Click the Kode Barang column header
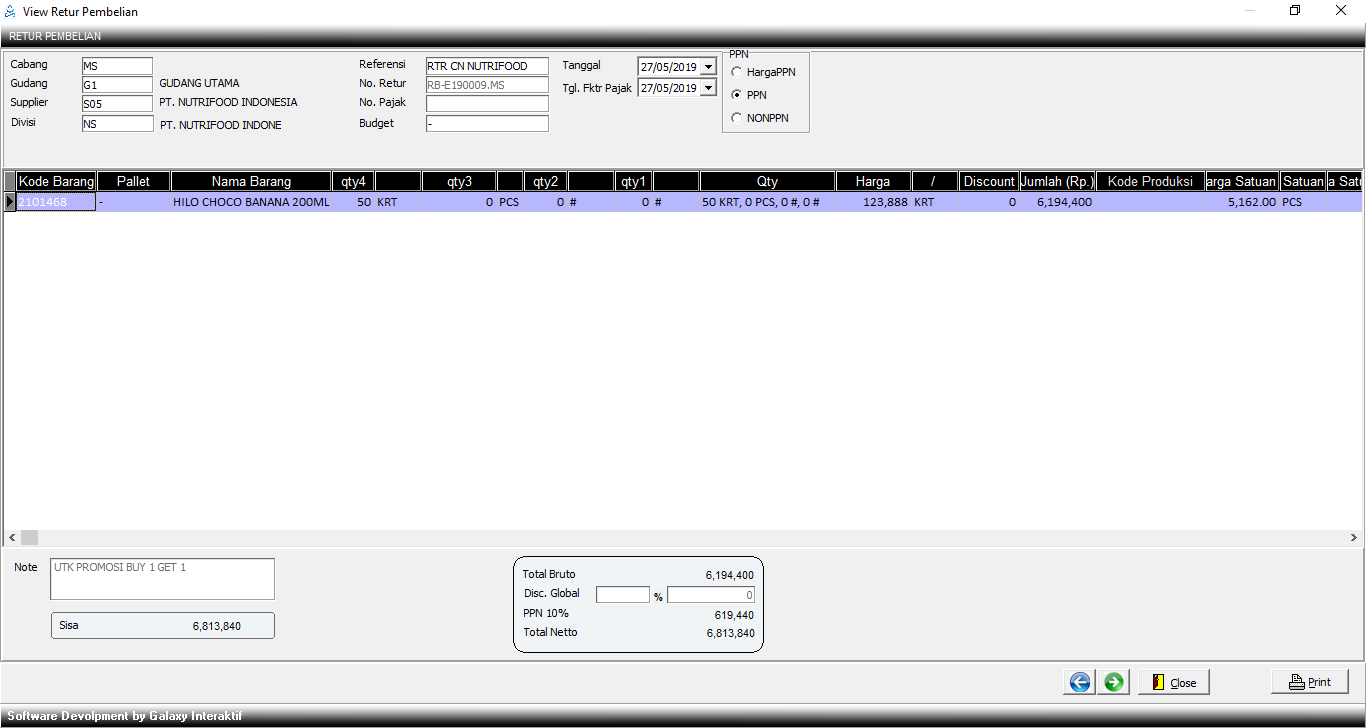 pyautogui.click(x=56, y=181)
